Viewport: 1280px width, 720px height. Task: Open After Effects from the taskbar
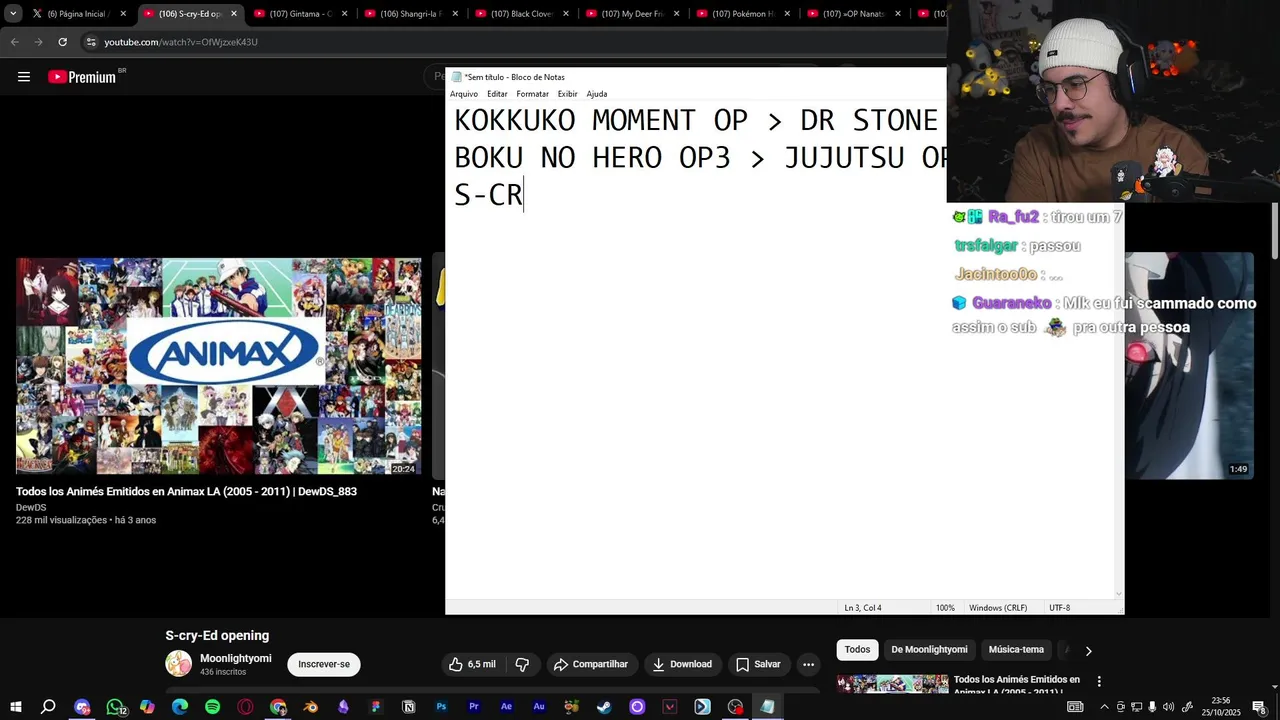pos(507,707)
